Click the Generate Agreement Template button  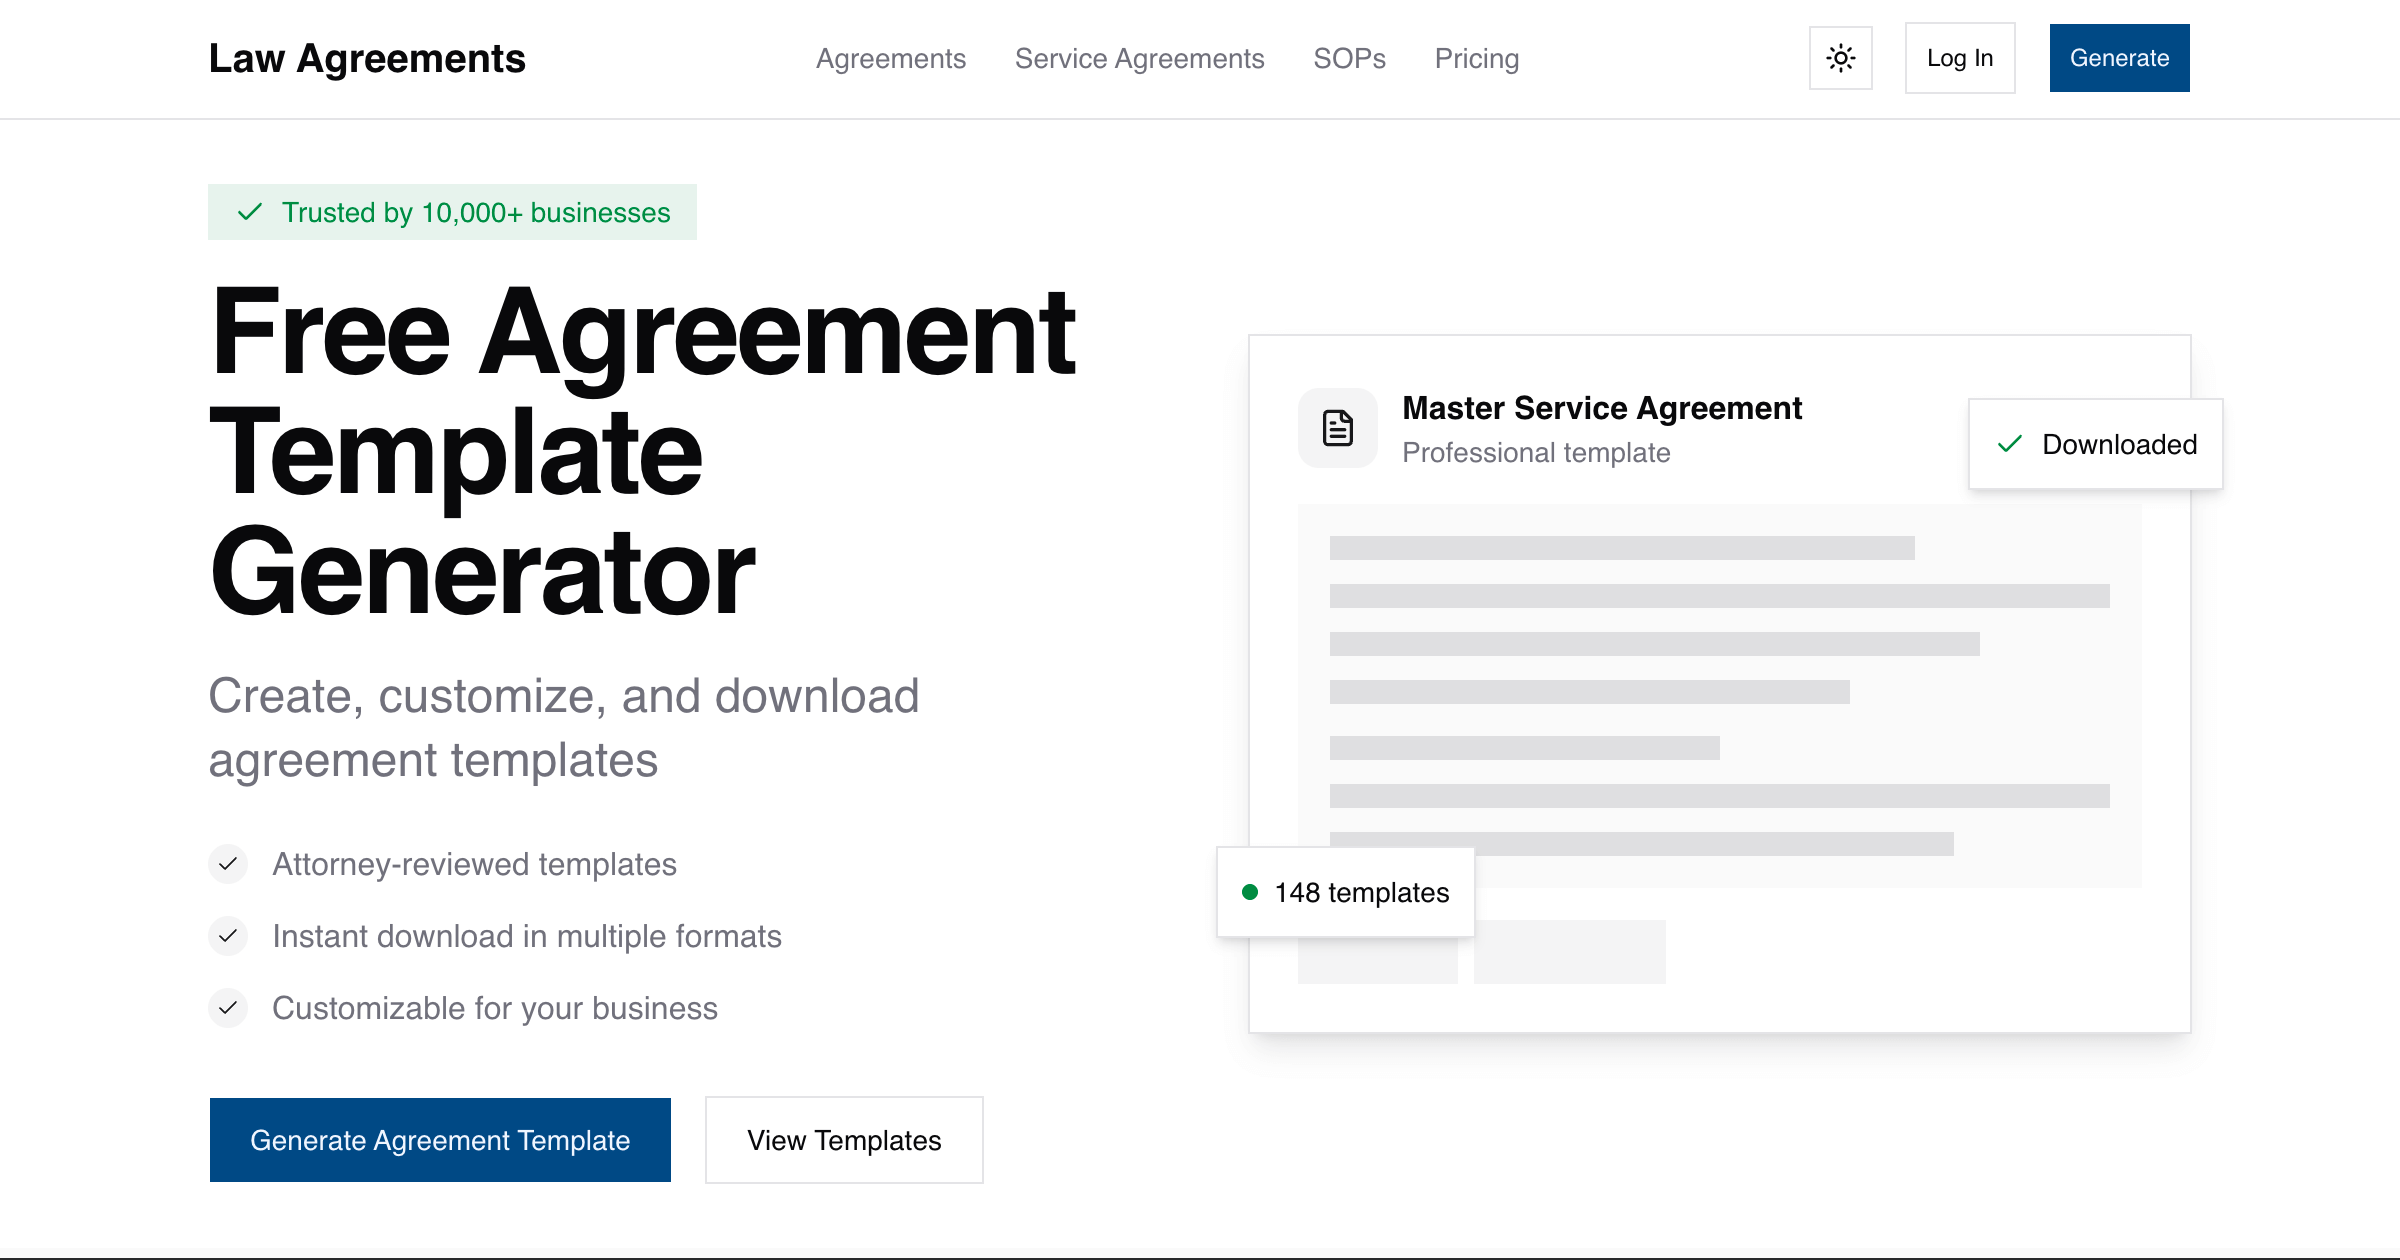click(x=440, y=1139)
